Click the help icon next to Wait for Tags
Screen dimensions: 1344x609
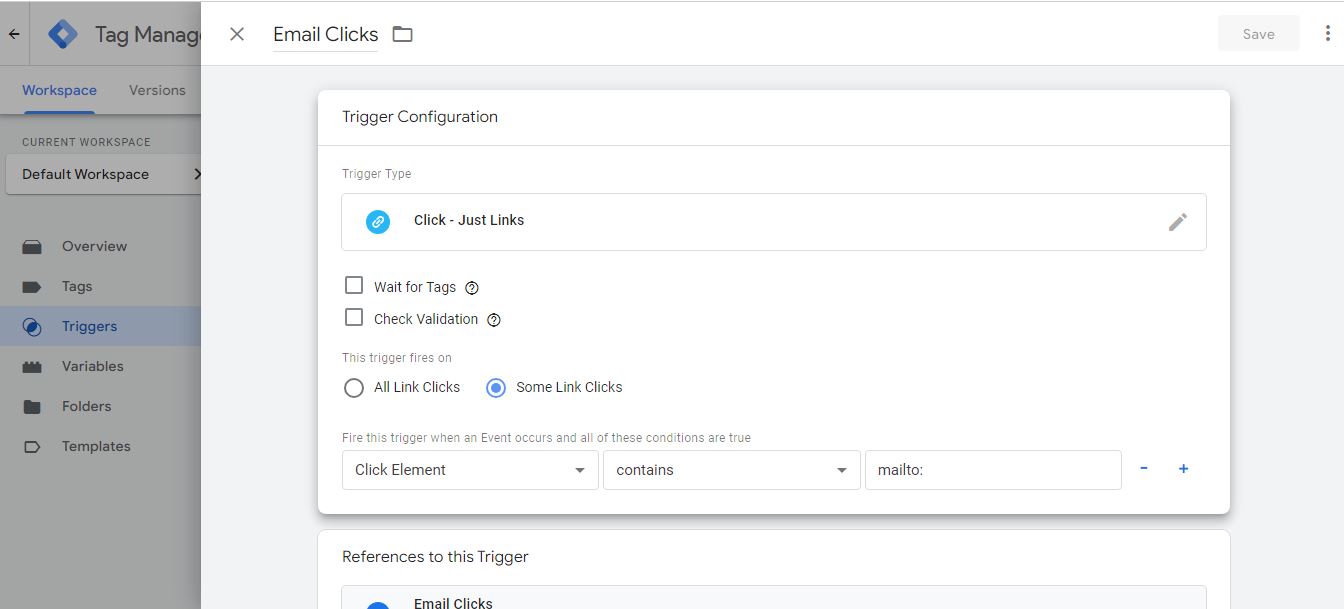pyautogui.click(x=472, y=288)
